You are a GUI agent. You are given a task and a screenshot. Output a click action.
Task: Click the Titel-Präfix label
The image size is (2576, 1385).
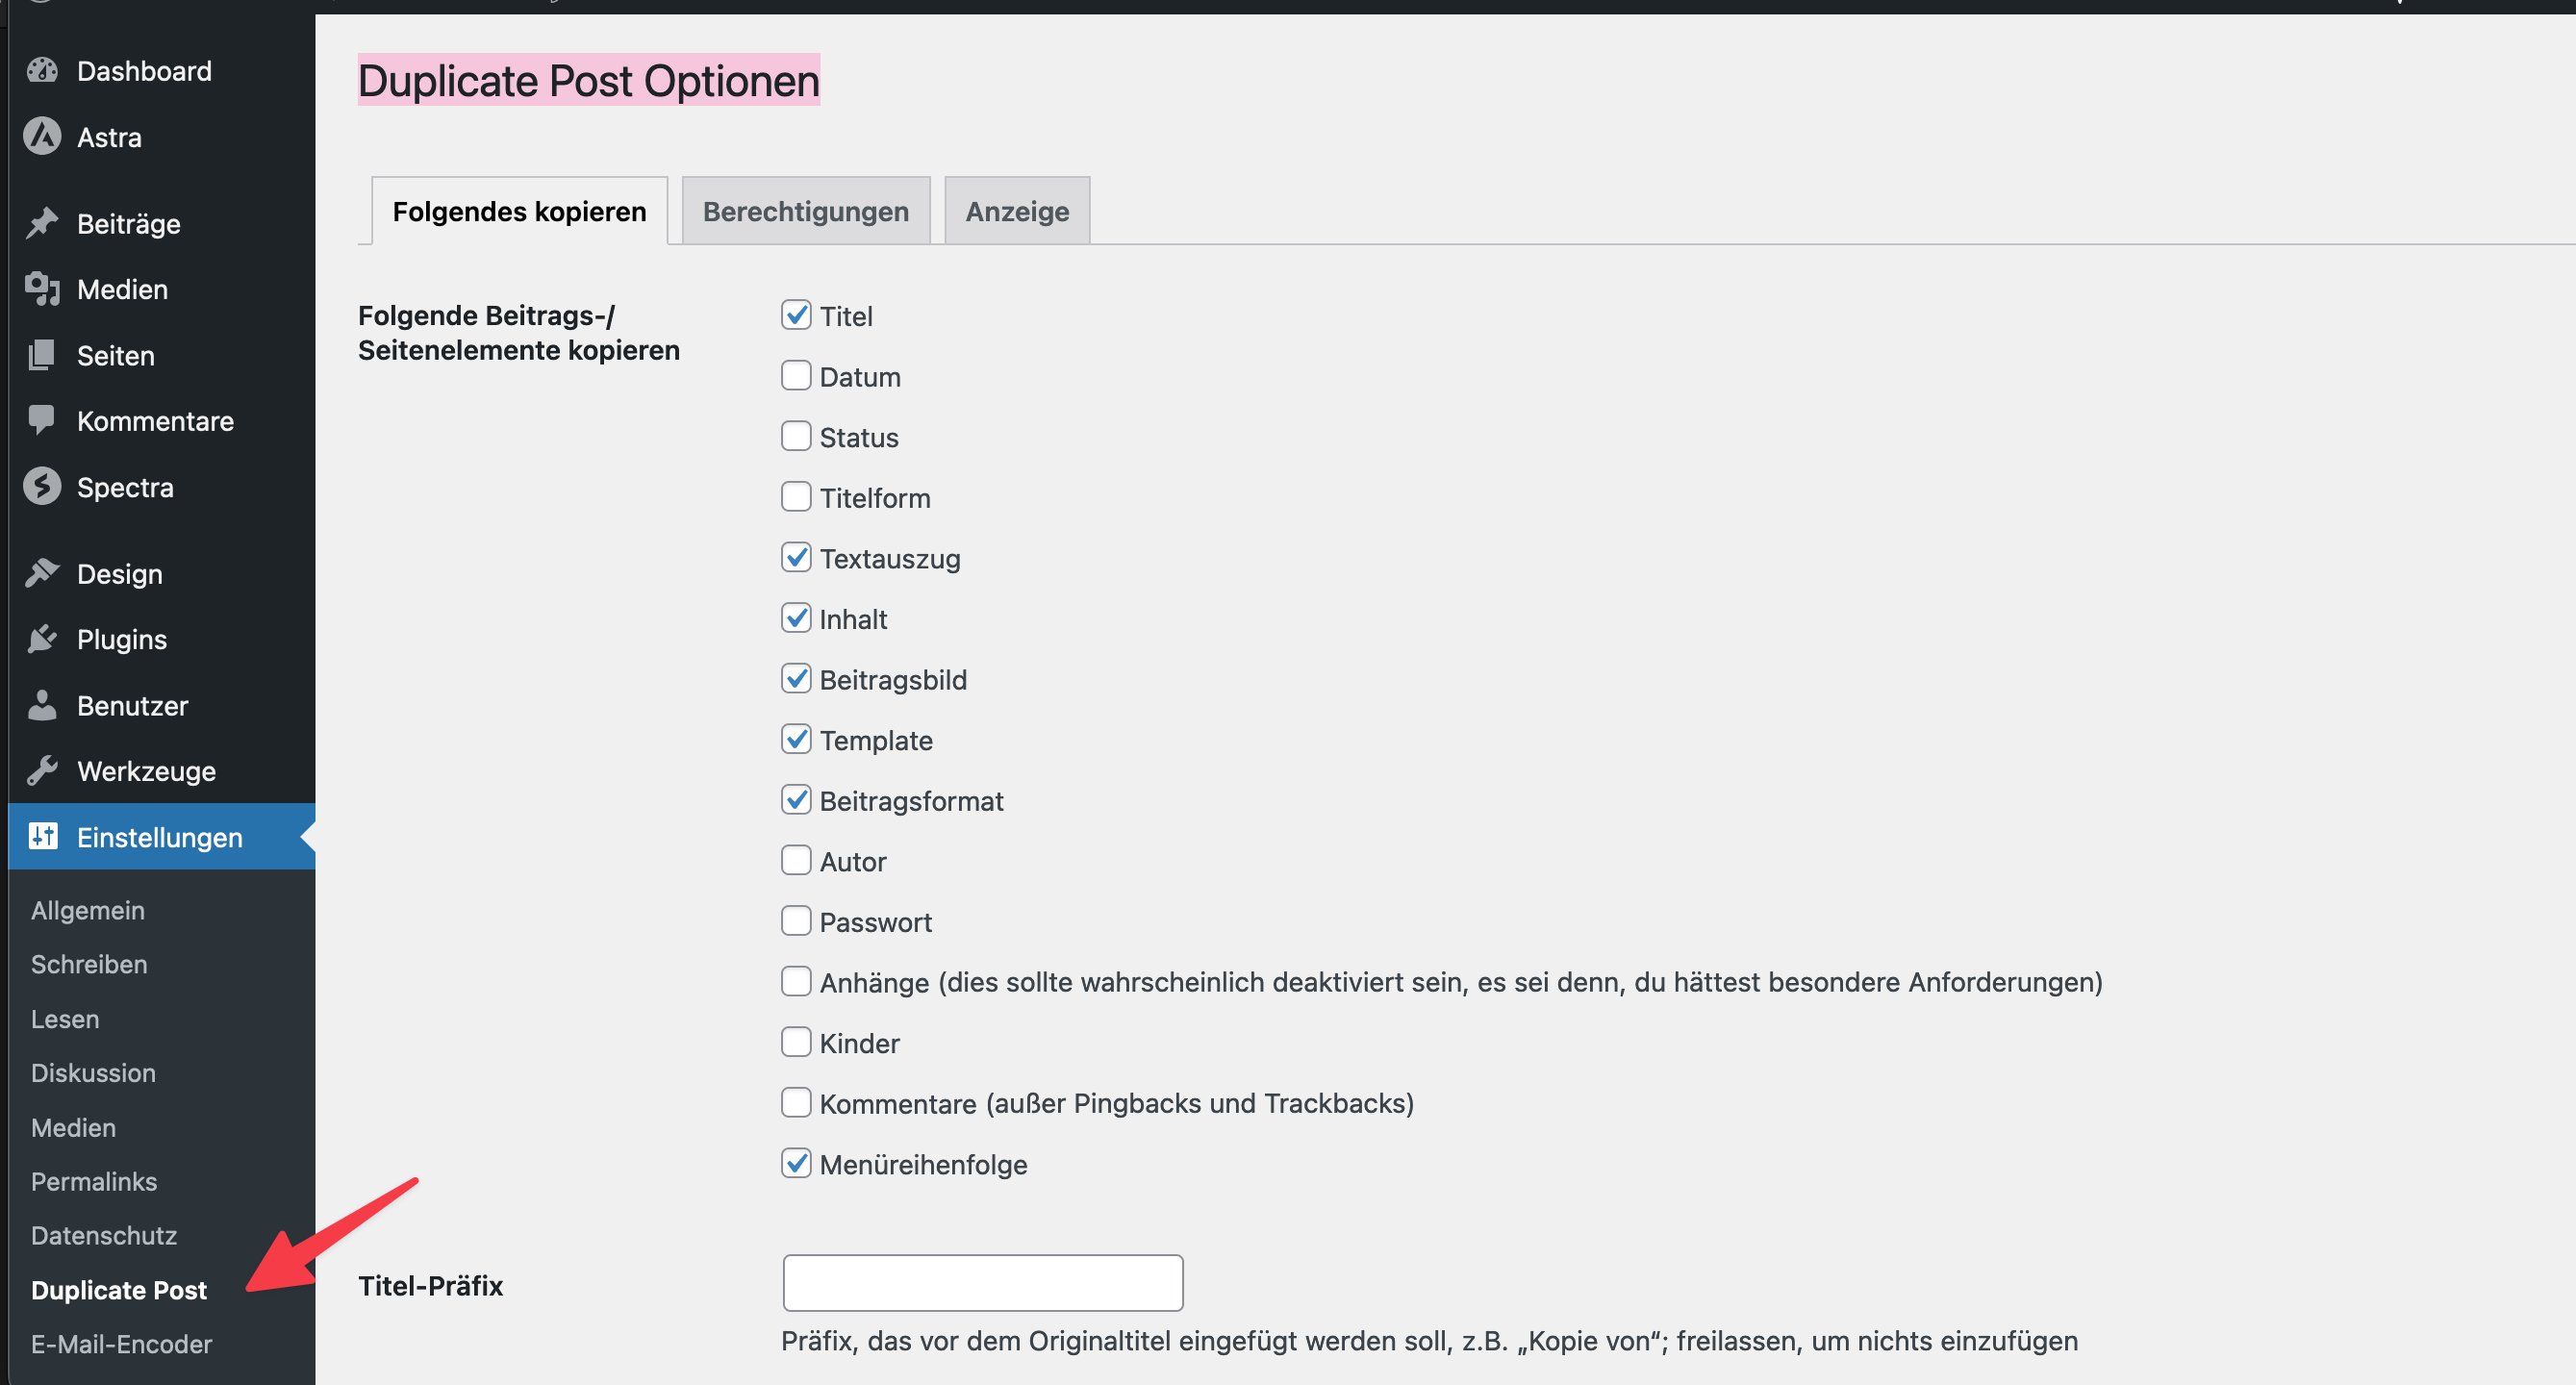[x=430, y=1285]
